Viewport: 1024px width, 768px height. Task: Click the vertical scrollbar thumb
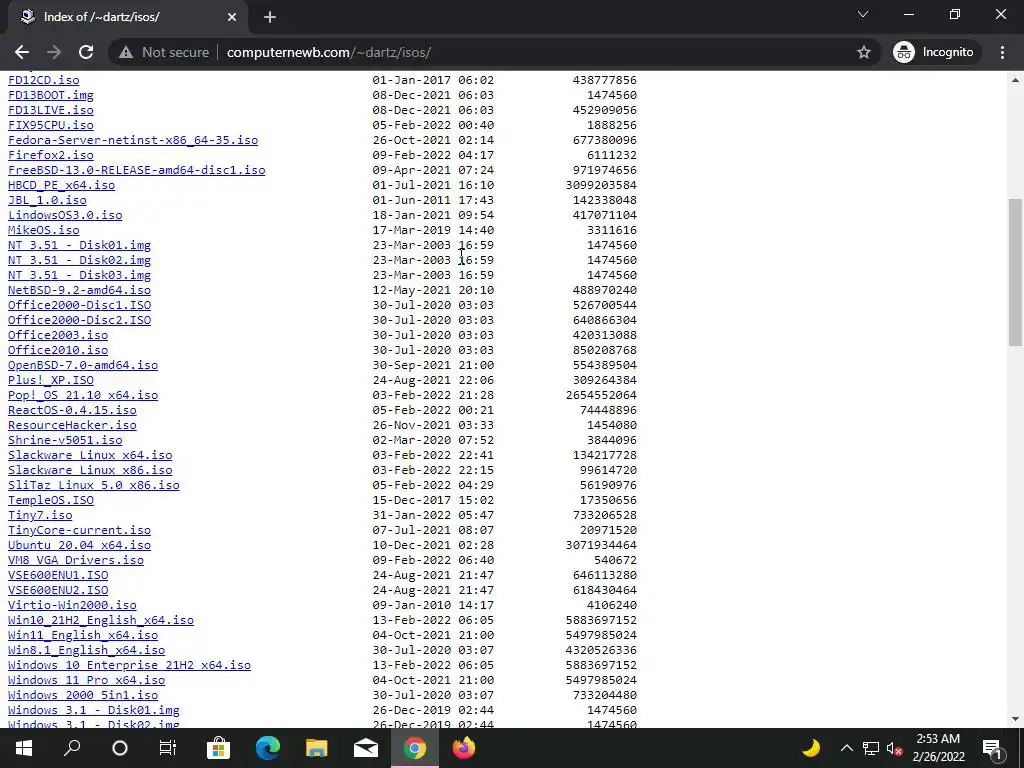(x=1015, y=272)
